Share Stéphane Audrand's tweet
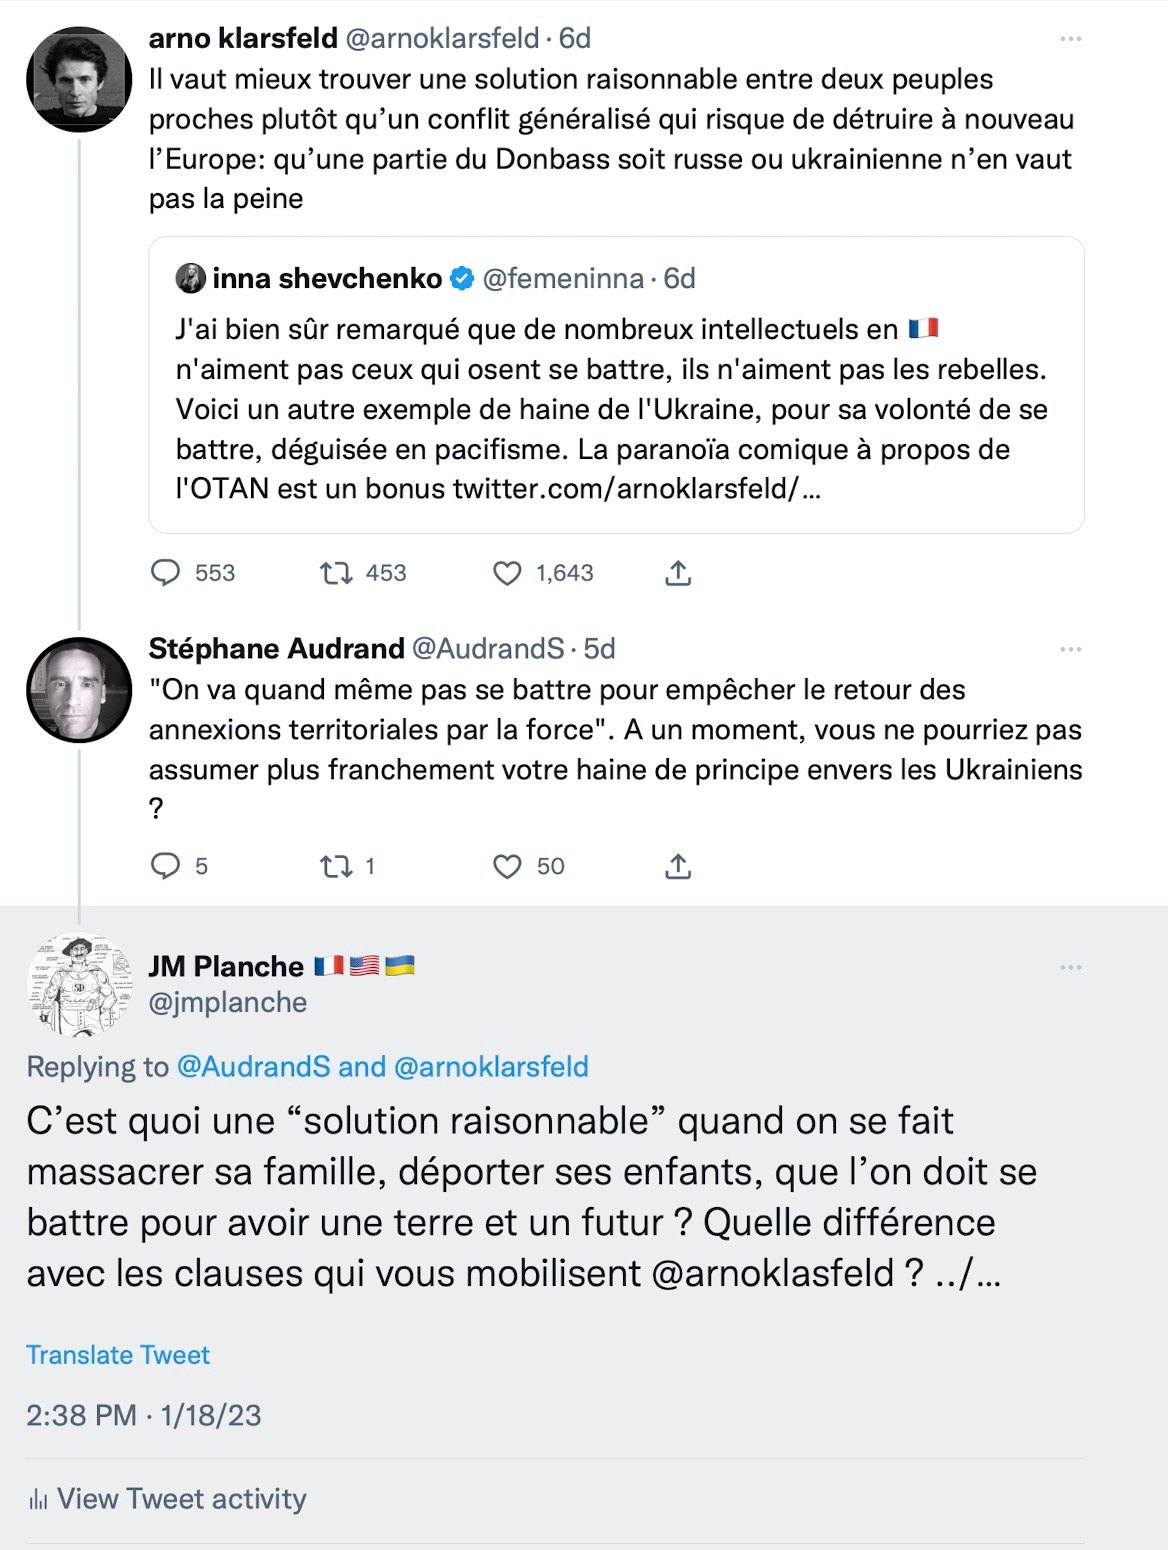The width and height of the screenshot is (1168, 1550). click(x=678, y=866)
